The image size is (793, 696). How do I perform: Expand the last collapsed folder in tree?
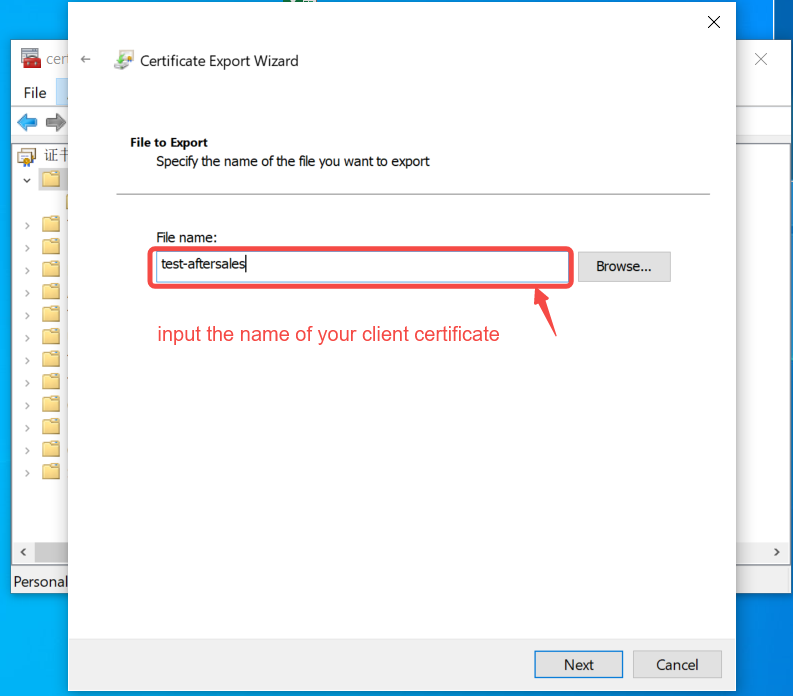tap(27, 473)
